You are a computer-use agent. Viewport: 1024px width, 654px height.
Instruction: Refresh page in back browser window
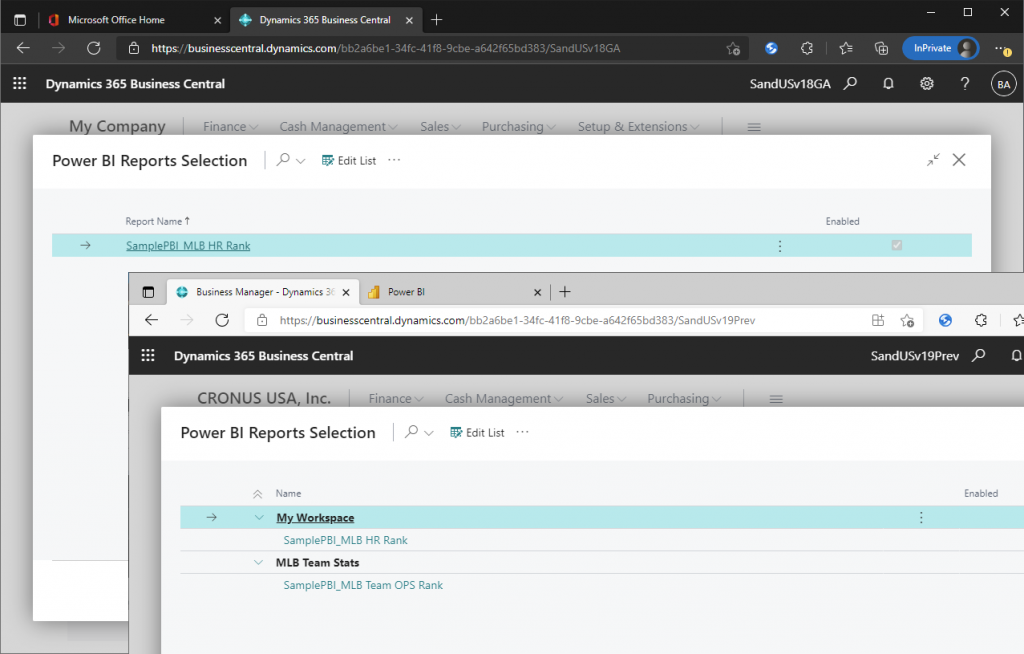(94, 48)
